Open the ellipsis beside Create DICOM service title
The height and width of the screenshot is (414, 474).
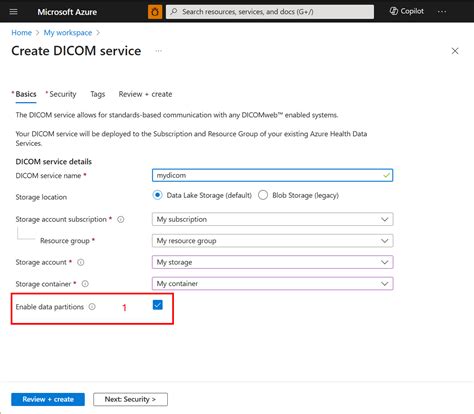159,51
